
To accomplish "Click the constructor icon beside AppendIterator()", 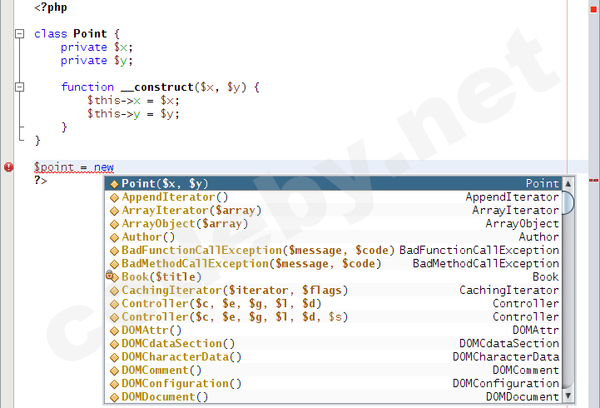I will point(114,197).
